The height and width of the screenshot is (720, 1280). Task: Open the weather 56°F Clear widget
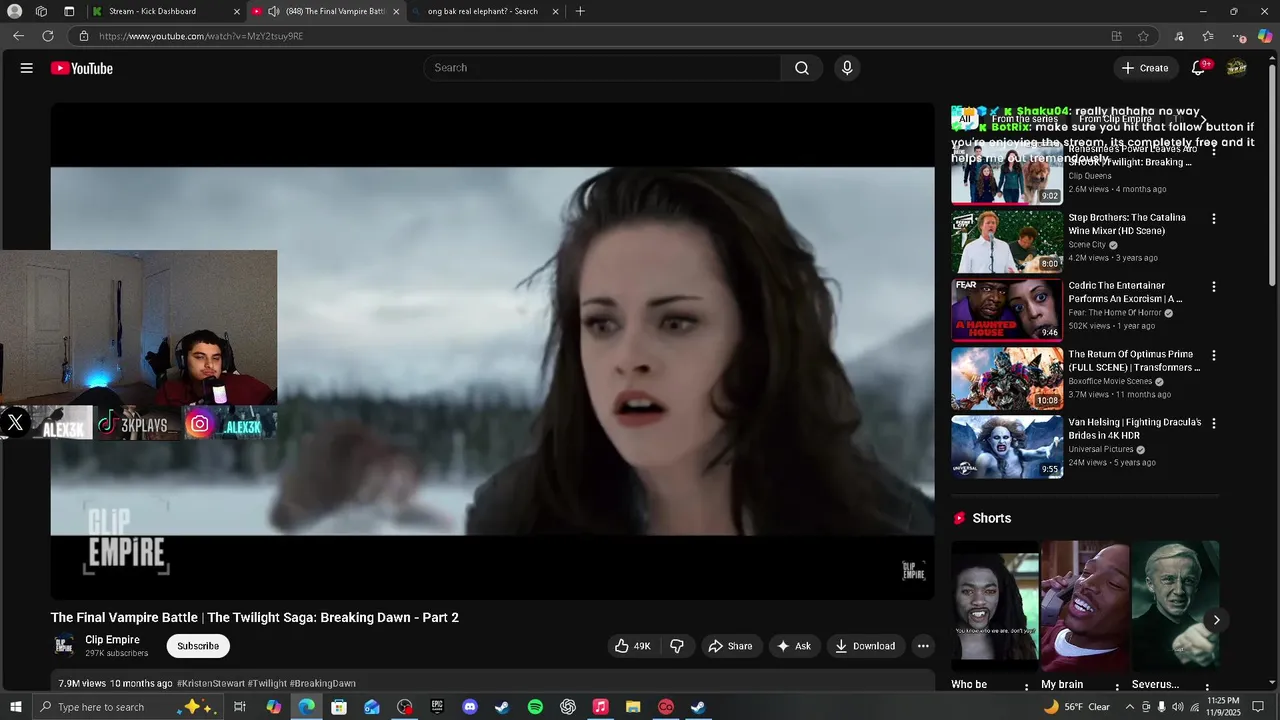[1077, 707]
